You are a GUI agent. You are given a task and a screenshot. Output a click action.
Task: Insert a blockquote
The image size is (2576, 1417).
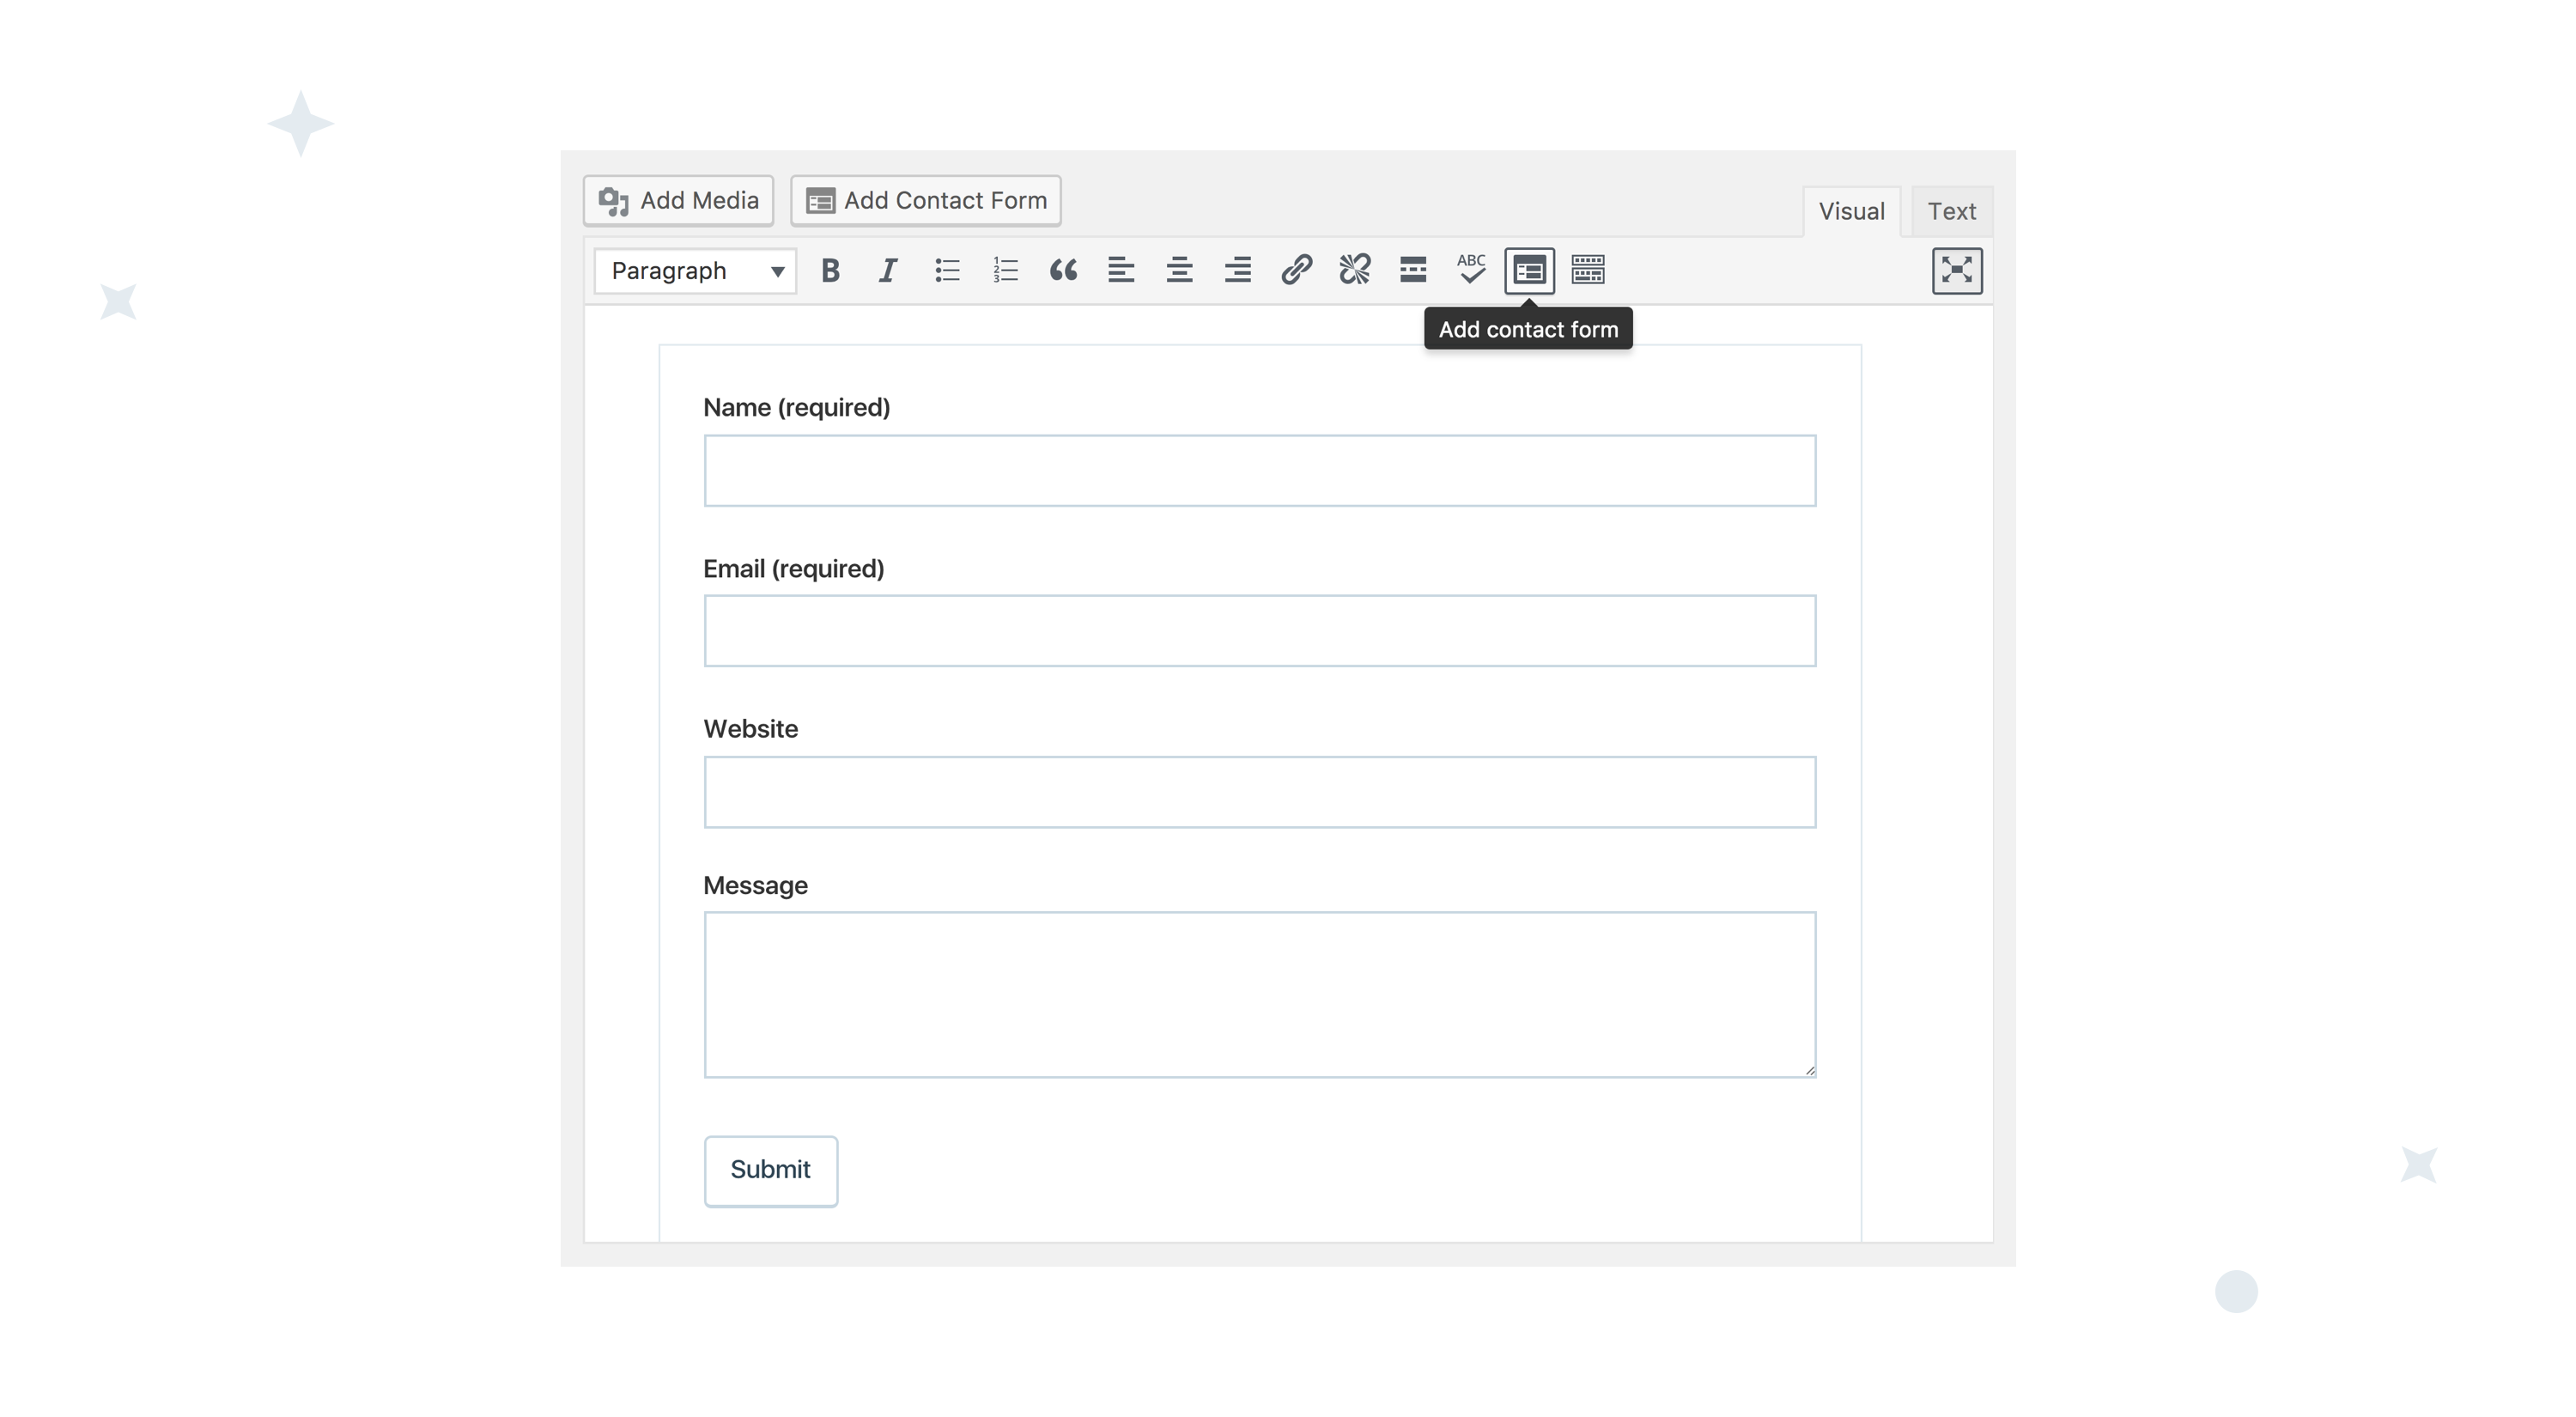click(1063, 270)
